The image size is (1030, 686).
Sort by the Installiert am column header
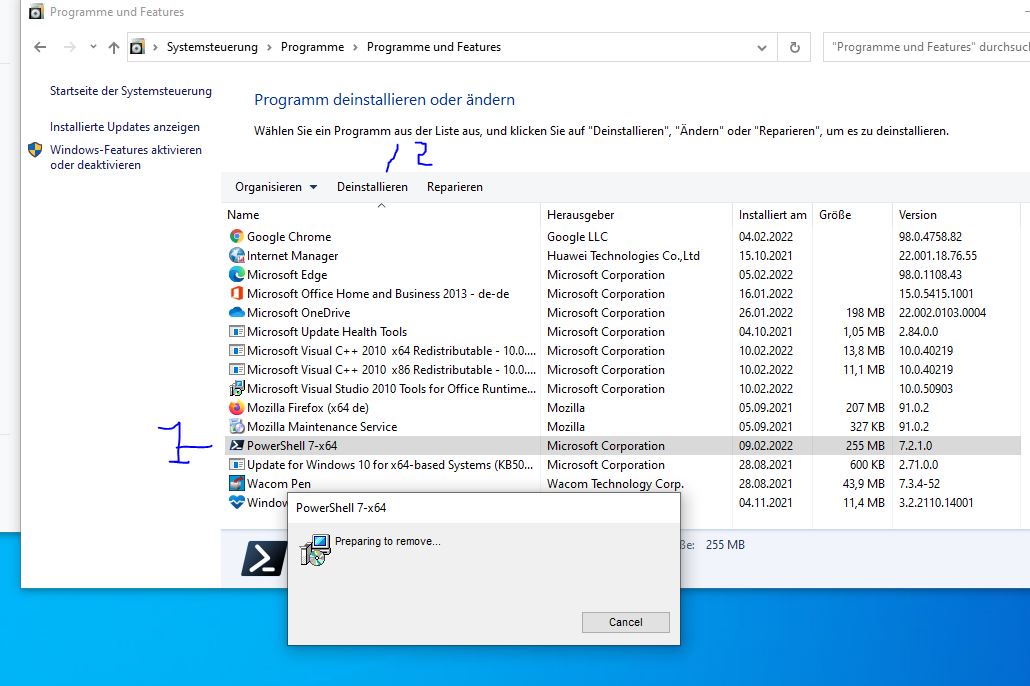pos(772,215)
